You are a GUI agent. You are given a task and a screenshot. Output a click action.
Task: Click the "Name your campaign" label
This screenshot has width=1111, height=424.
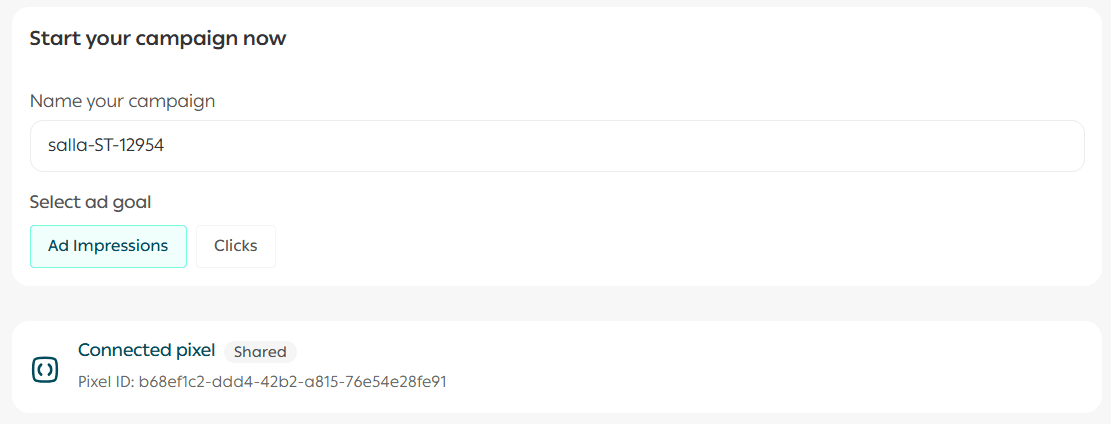point(122,101)
